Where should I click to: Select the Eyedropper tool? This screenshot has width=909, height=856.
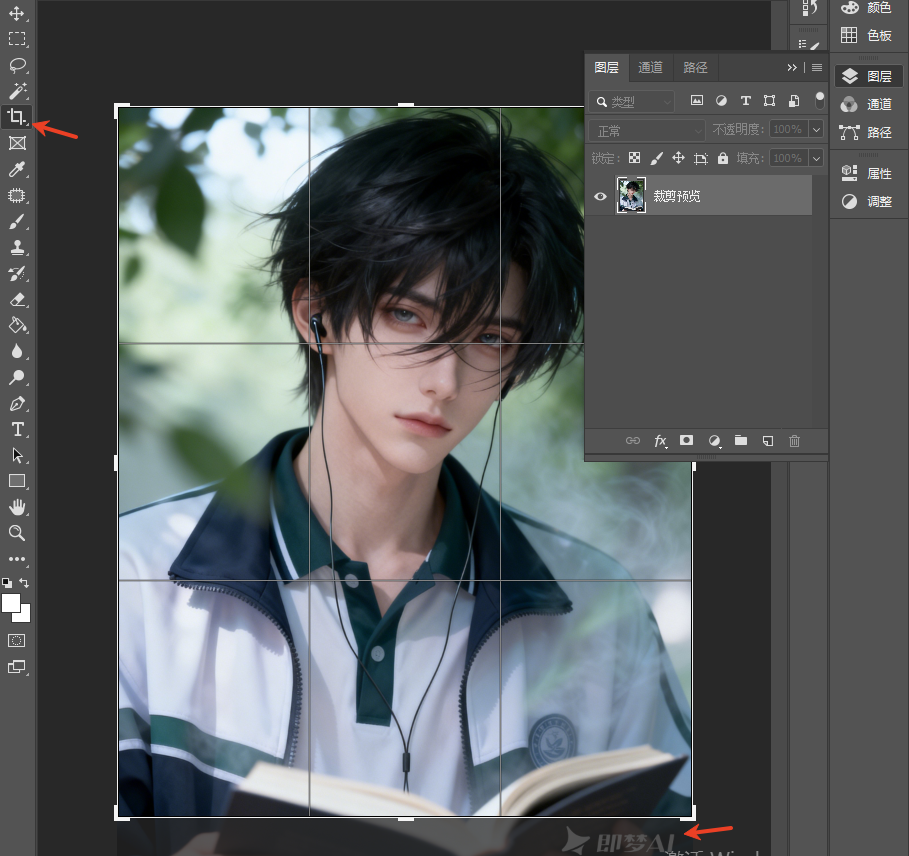pyautogui.click(x=17, y=169)
